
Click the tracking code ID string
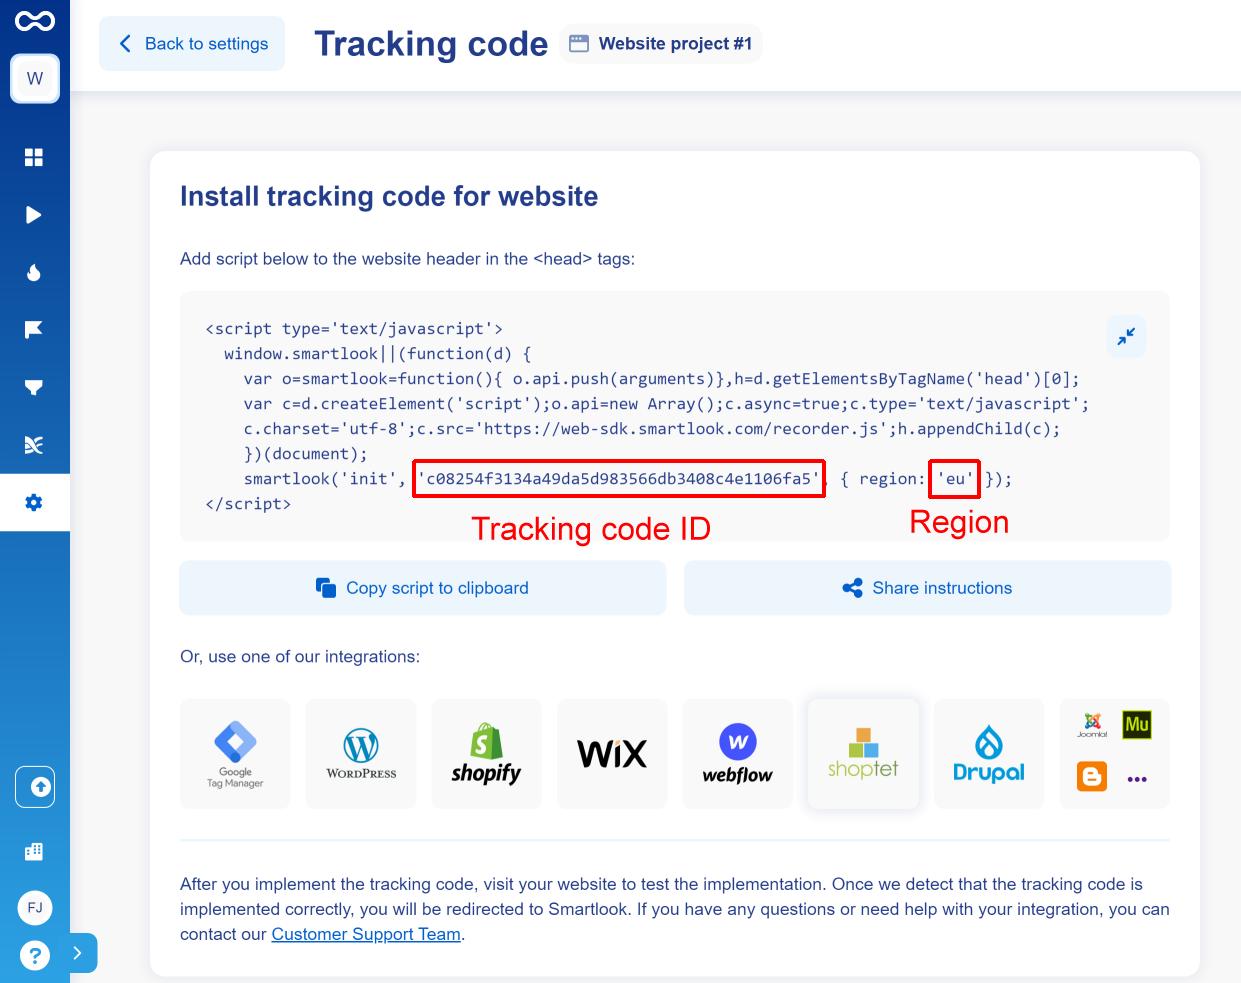pyautogui.click(x=619, y=479)
